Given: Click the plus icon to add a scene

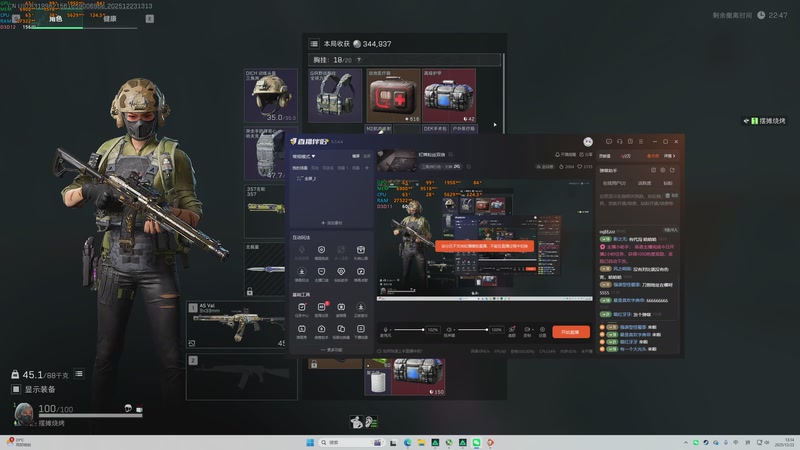Looking at the screenshot, I should pos(367,168).
